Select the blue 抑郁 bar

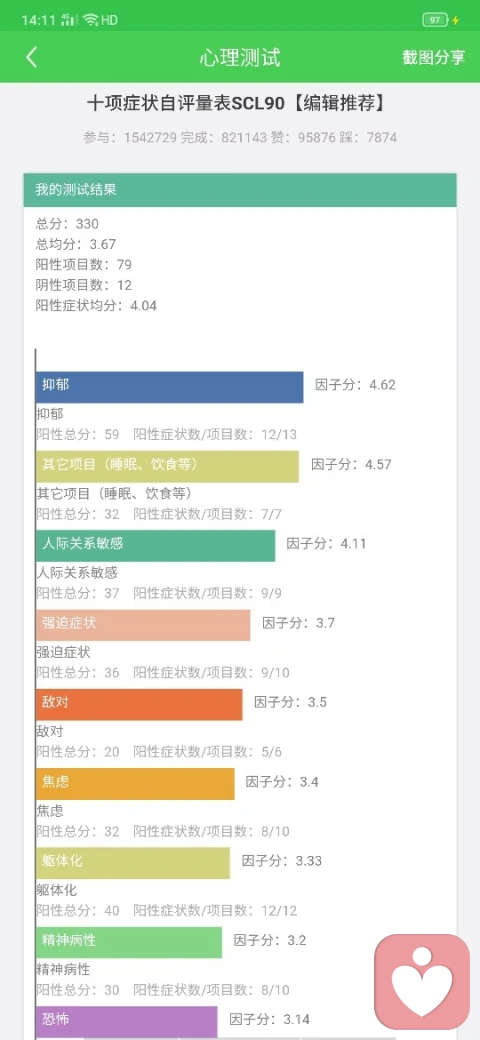tap(170, 387)
